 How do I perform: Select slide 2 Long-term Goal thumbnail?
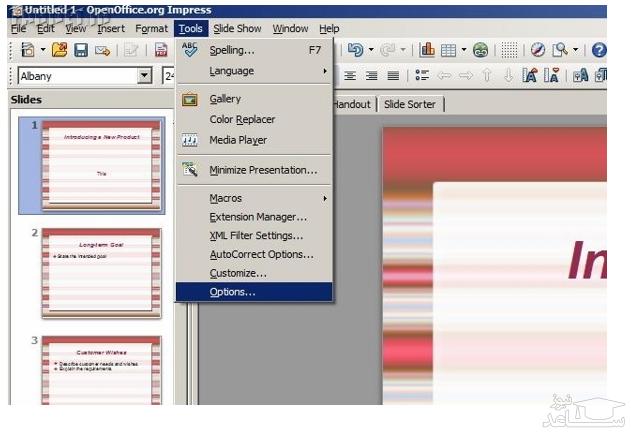coord(100,271)
